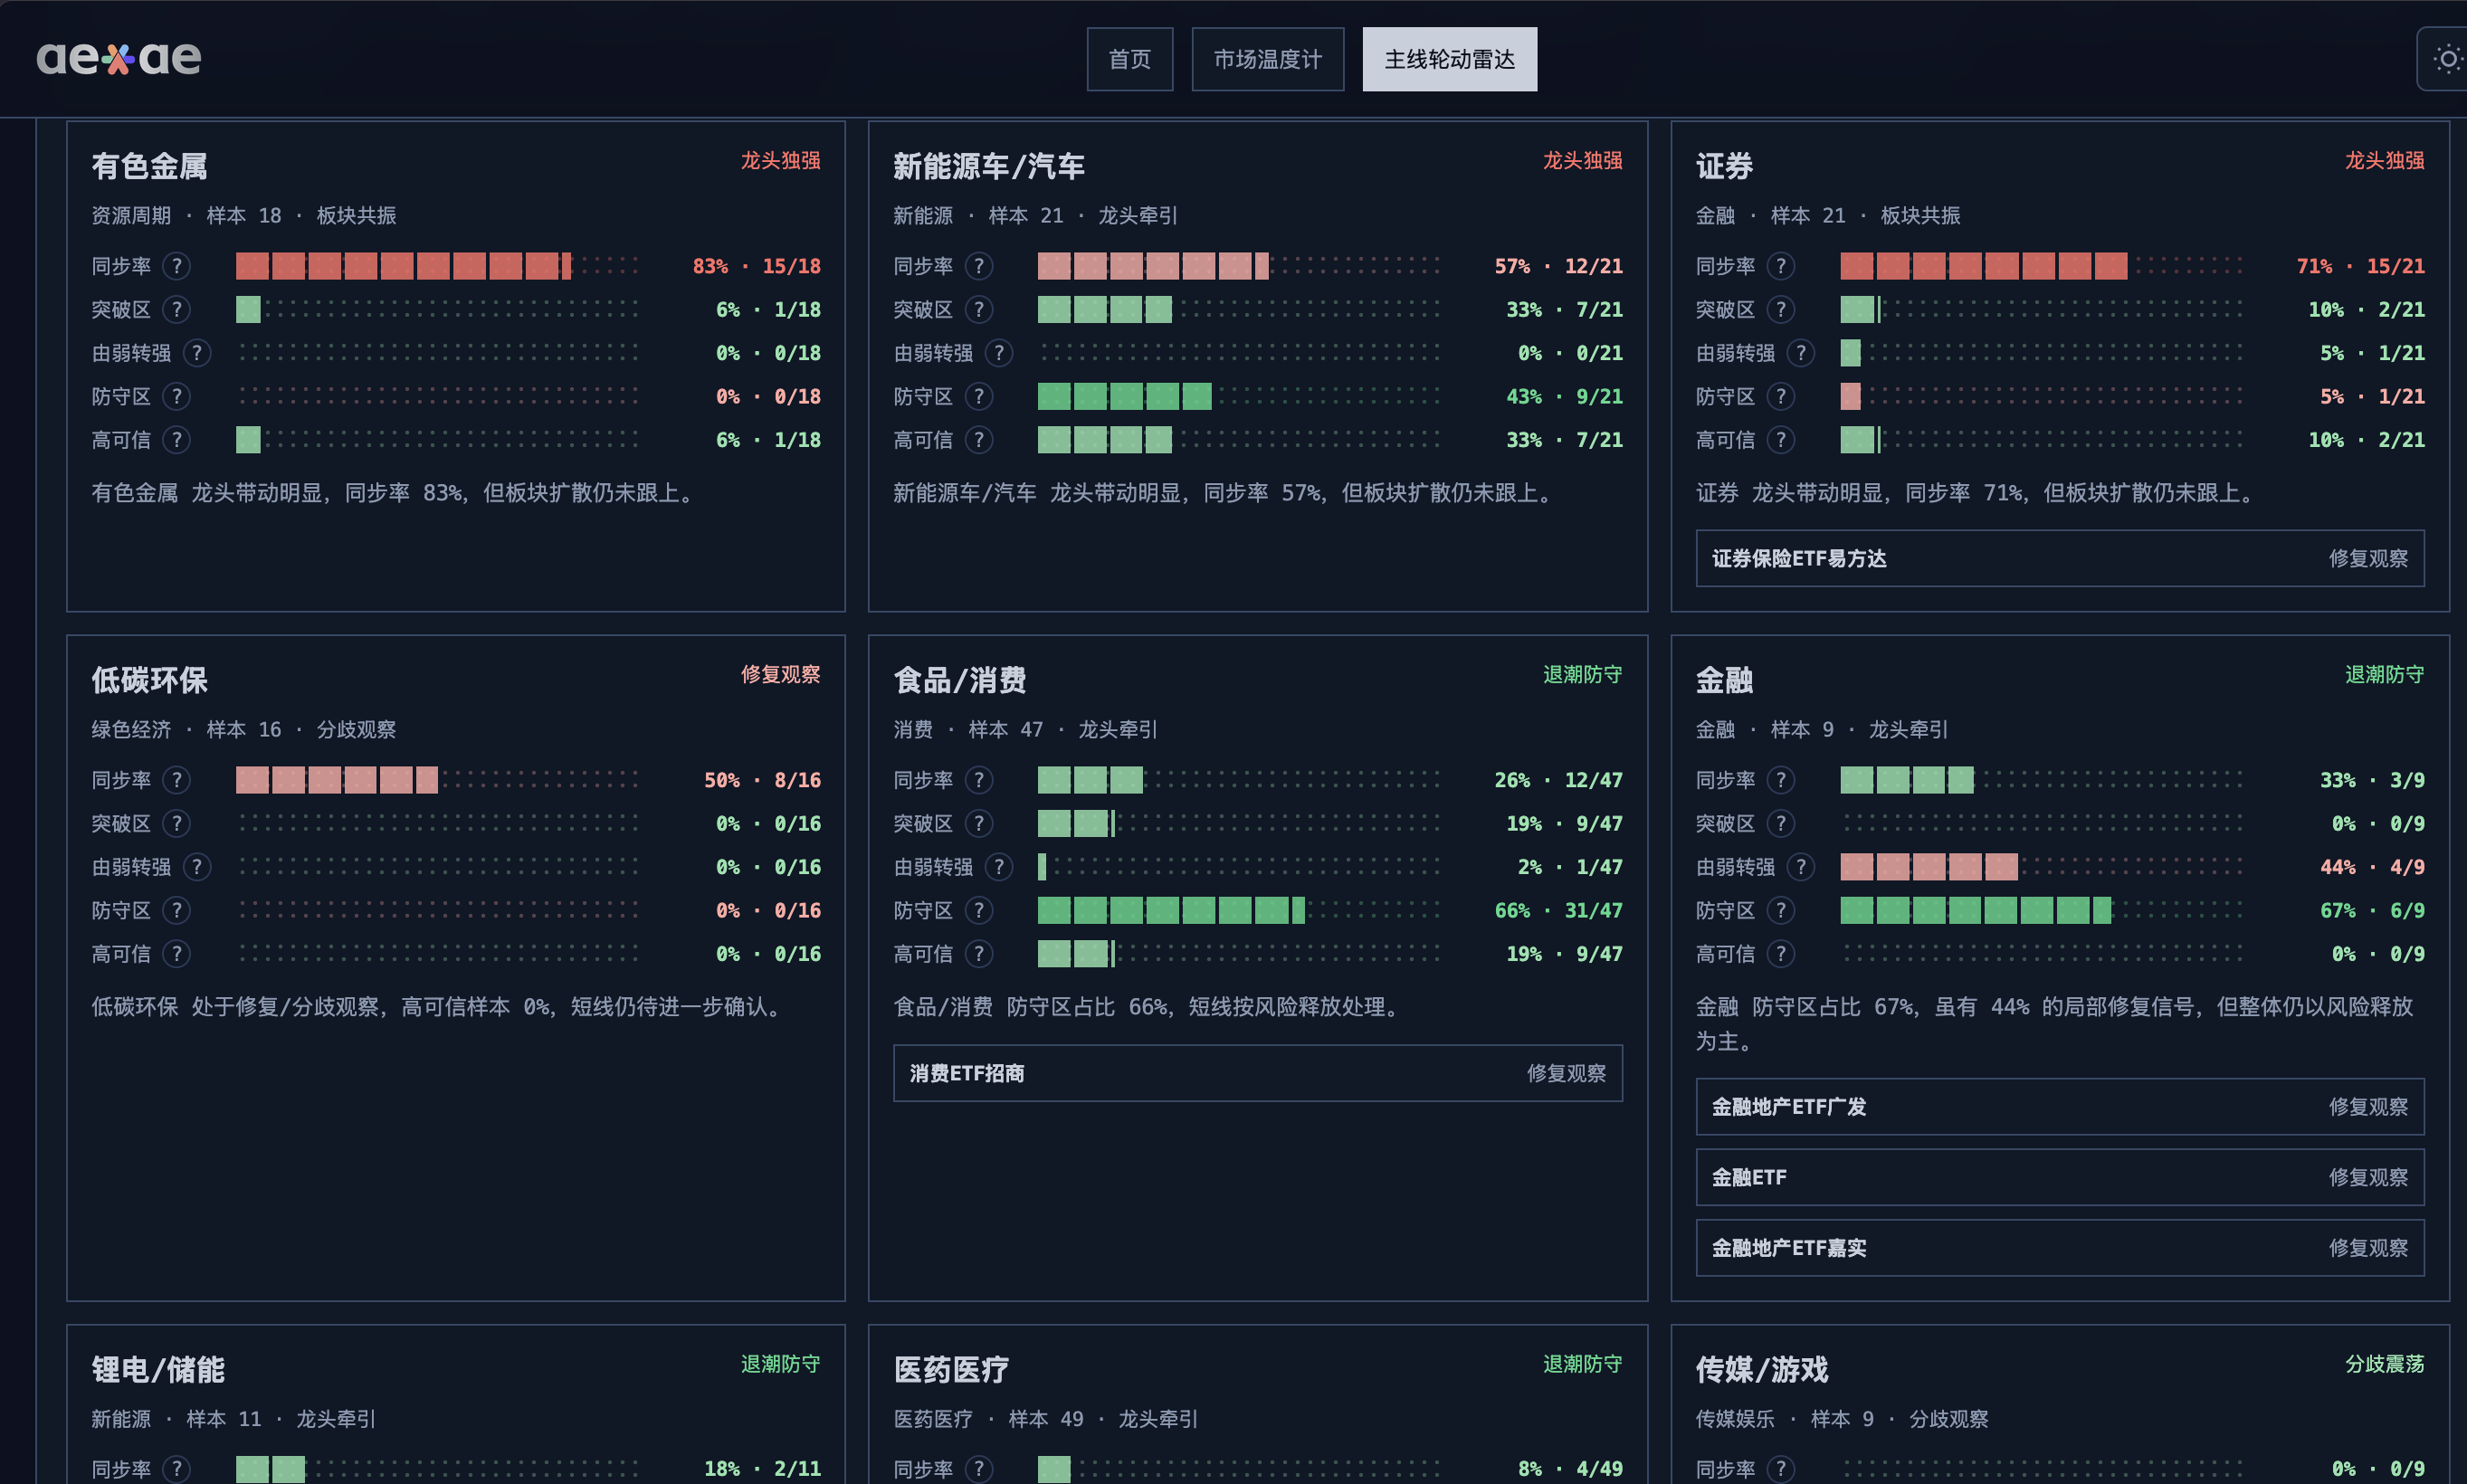
Task: Click the 退潮防守 tag on 食品/消费 card
Action: click(1582, 674)
